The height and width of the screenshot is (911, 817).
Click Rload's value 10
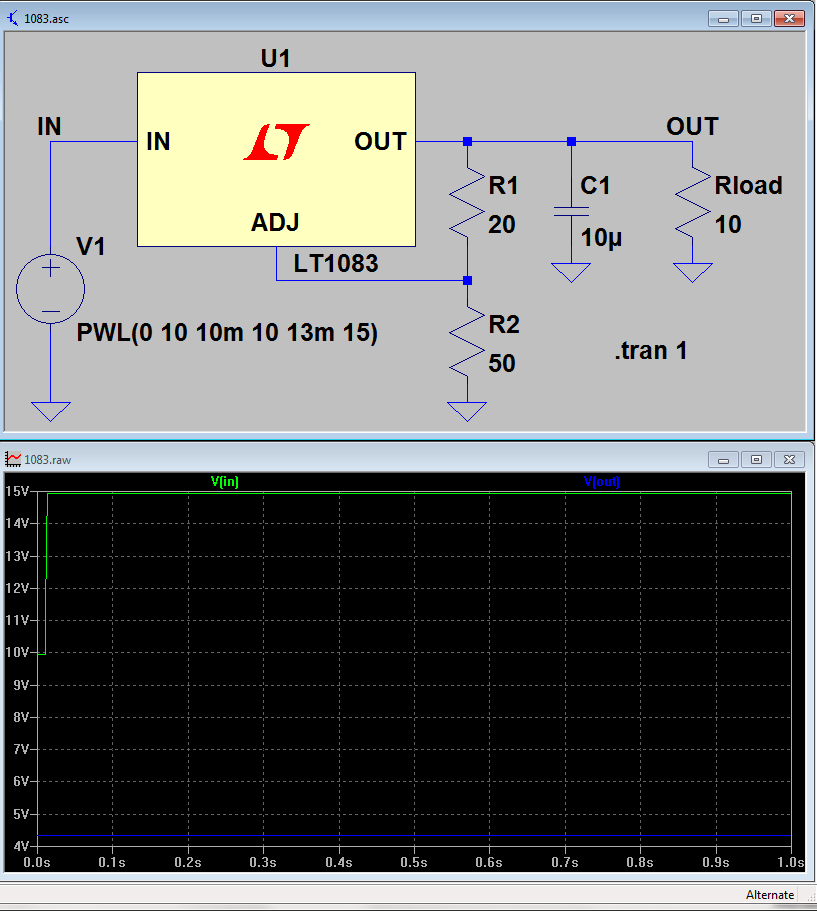click(x=728, y=225)
